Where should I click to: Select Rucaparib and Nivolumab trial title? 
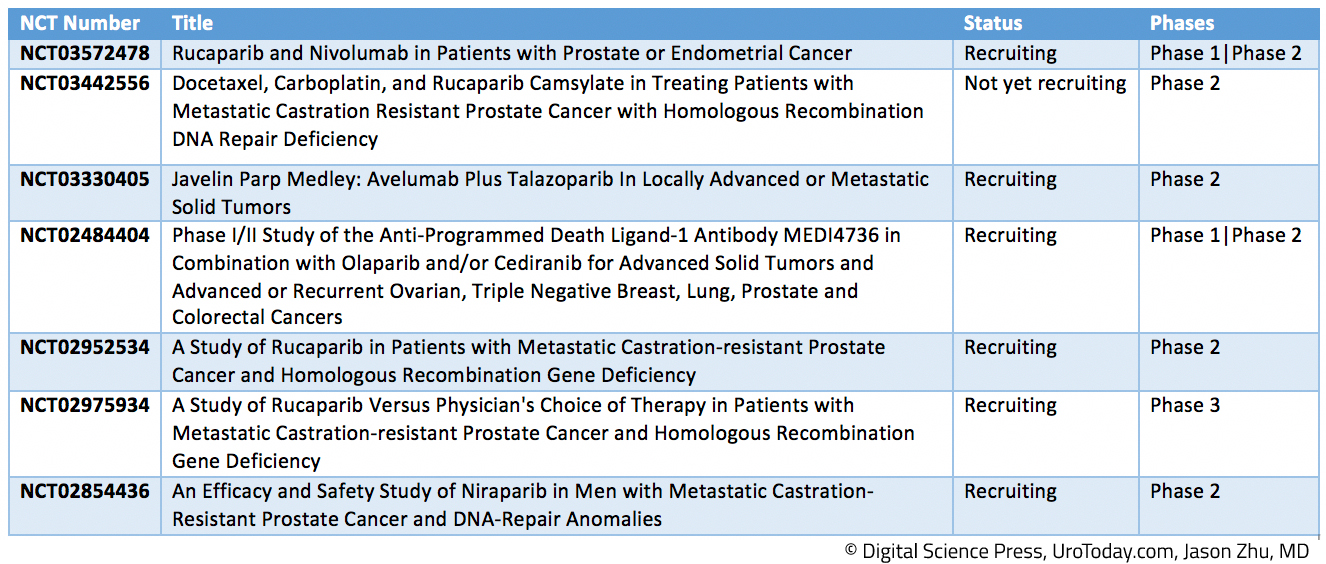(512, 54)
